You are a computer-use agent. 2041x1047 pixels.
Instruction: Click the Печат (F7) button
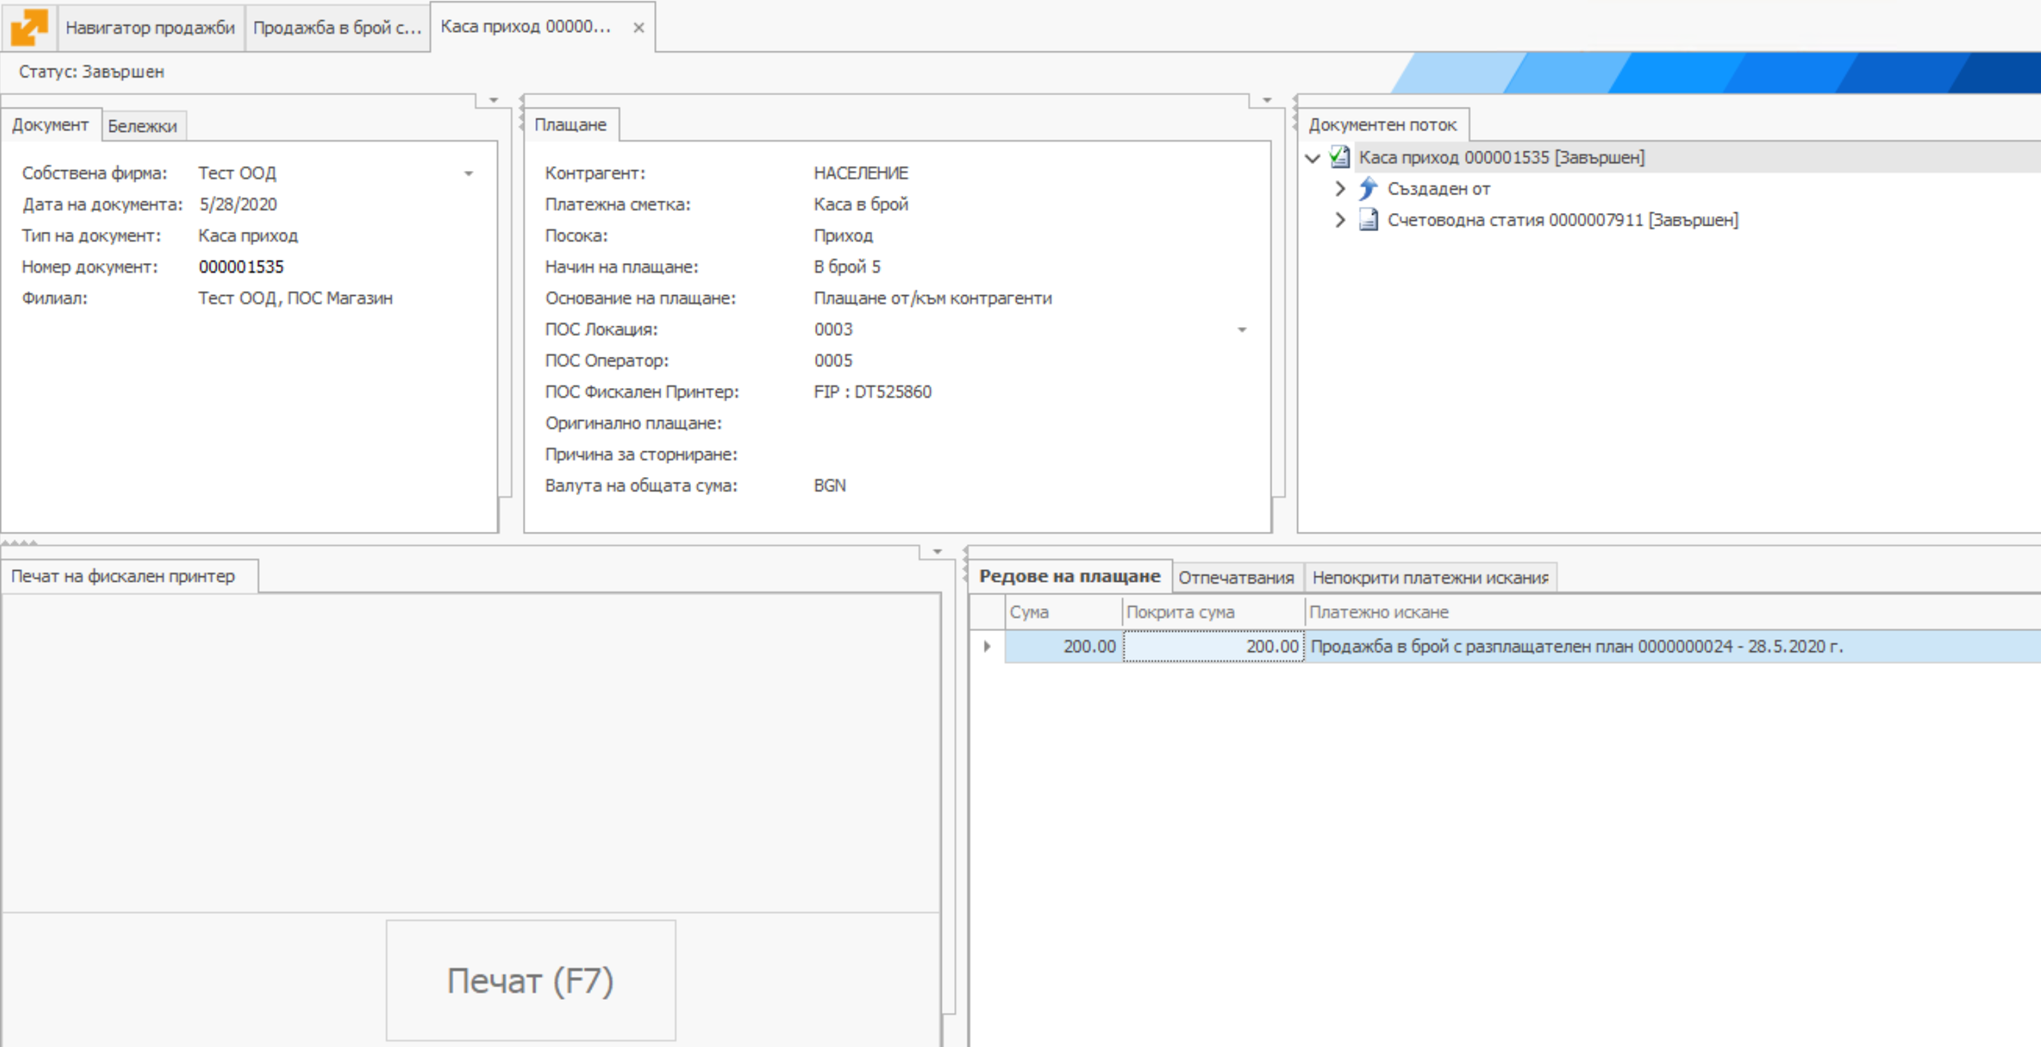click(531, 980)
